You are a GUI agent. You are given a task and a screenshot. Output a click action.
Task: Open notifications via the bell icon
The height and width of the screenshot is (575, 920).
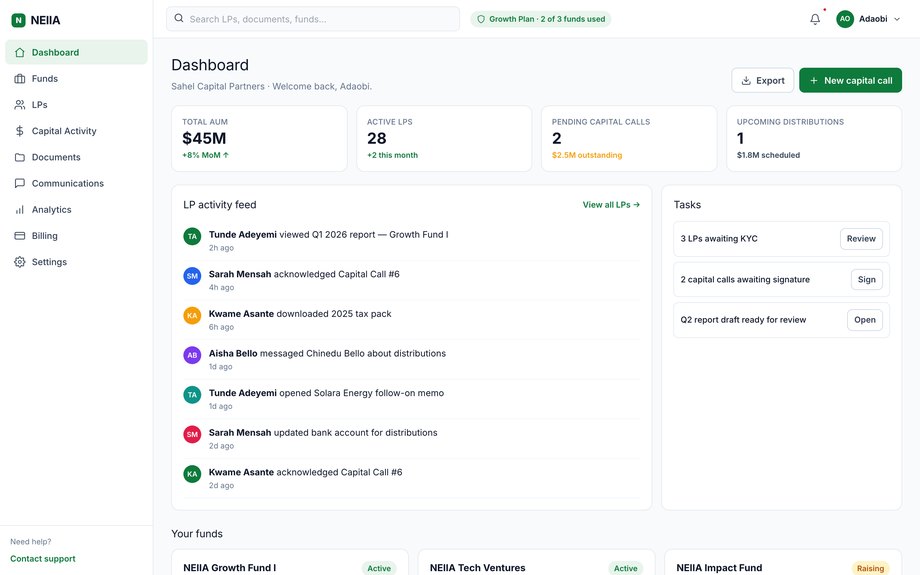point(815,19)
